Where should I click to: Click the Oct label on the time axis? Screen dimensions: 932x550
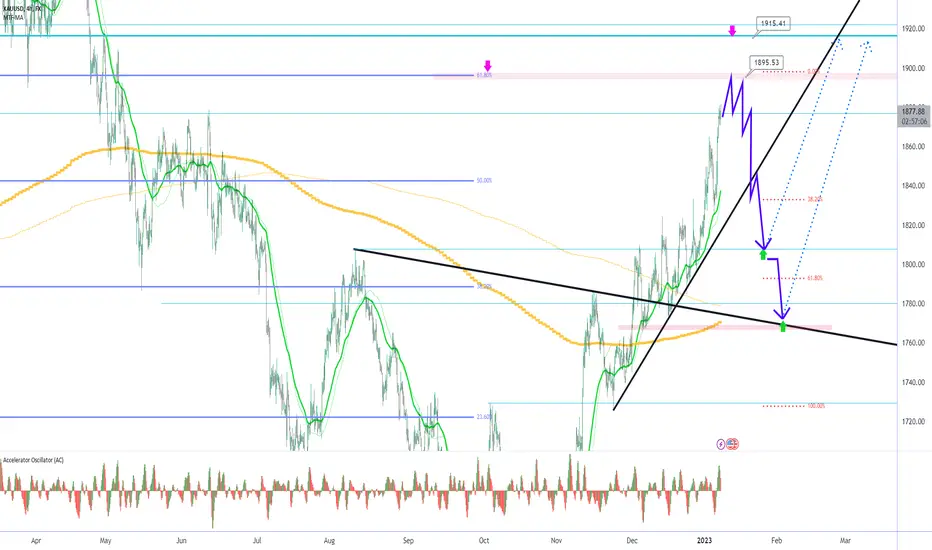(x=484, y=541)
